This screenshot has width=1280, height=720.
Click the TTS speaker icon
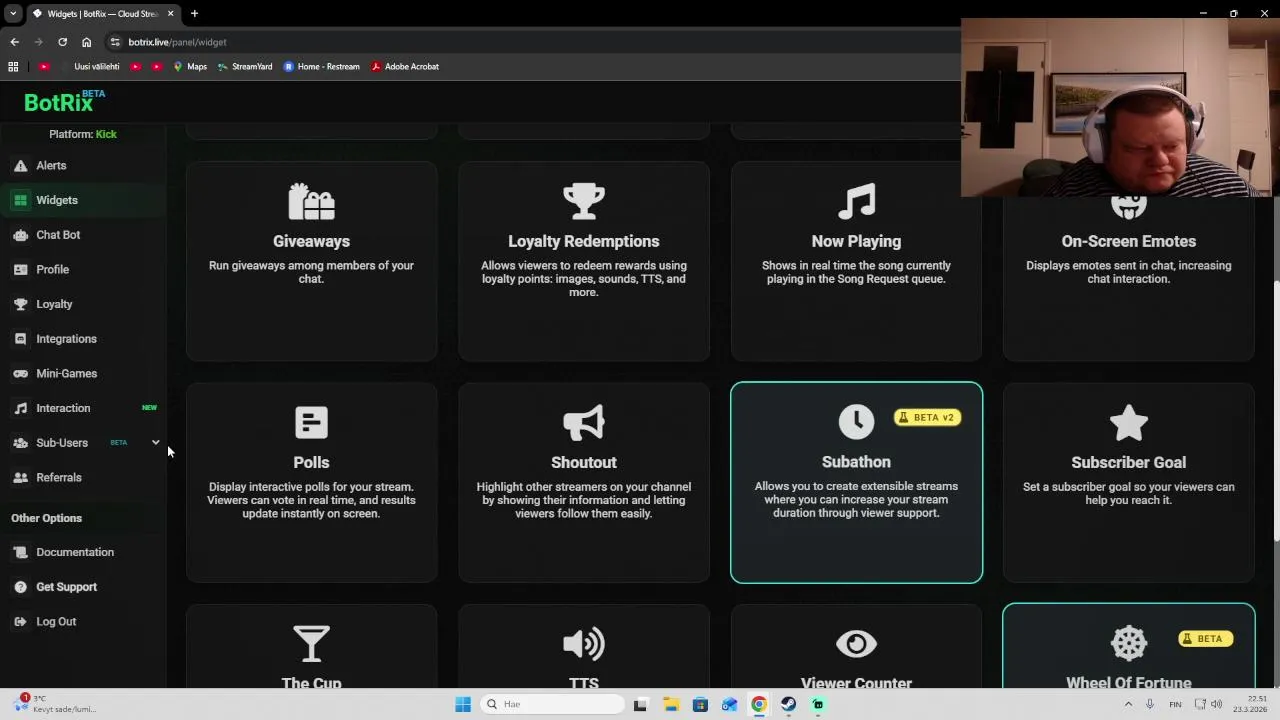tap(584, 643)
